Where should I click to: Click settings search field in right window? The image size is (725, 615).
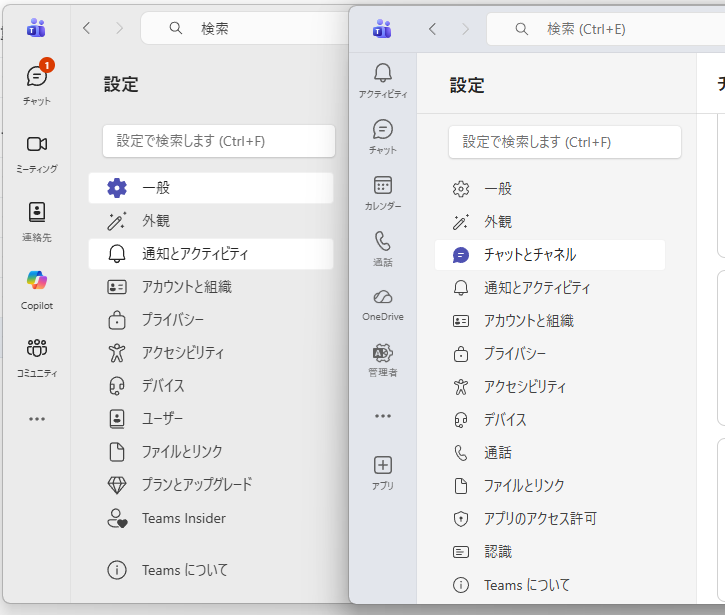click(565, 142)
